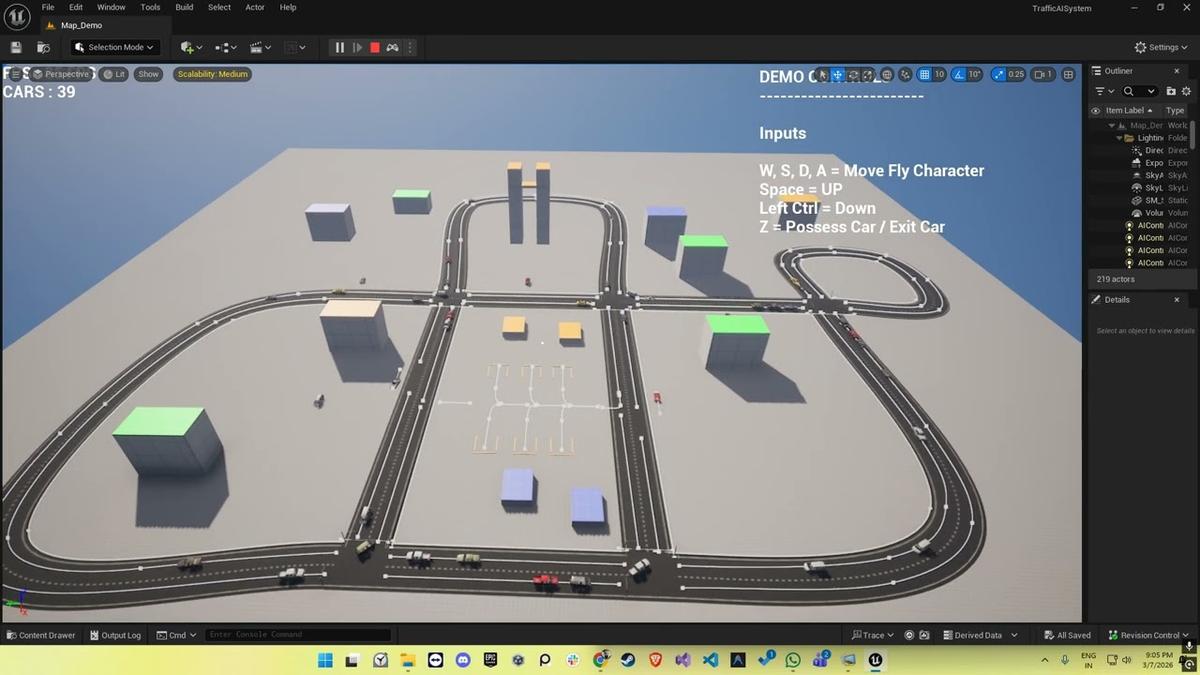Click the Type column header
The image size is (1200, 675).
coord(1176,110)
